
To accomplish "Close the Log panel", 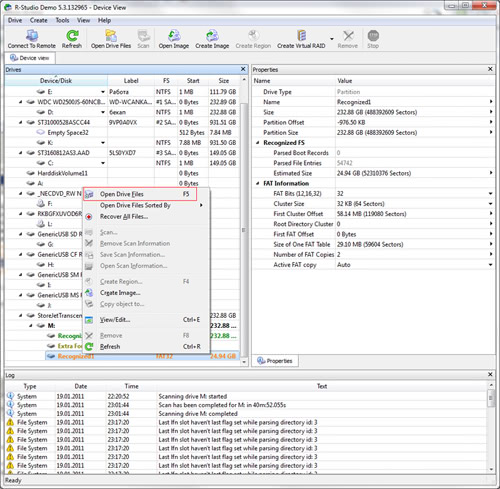I will pyautogui.click(x=490, y=374).
